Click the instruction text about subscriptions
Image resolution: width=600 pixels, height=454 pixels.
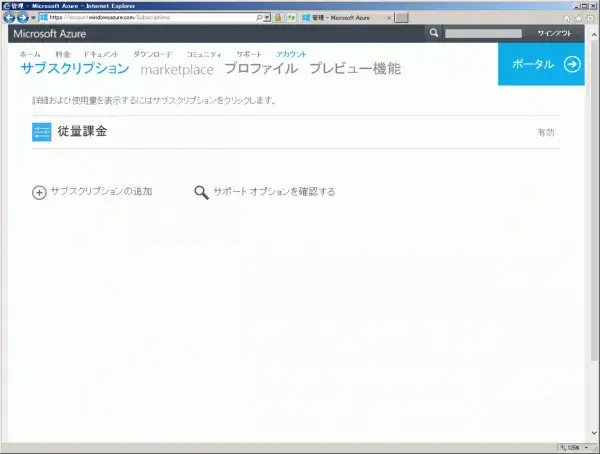[x=154, y=101]
